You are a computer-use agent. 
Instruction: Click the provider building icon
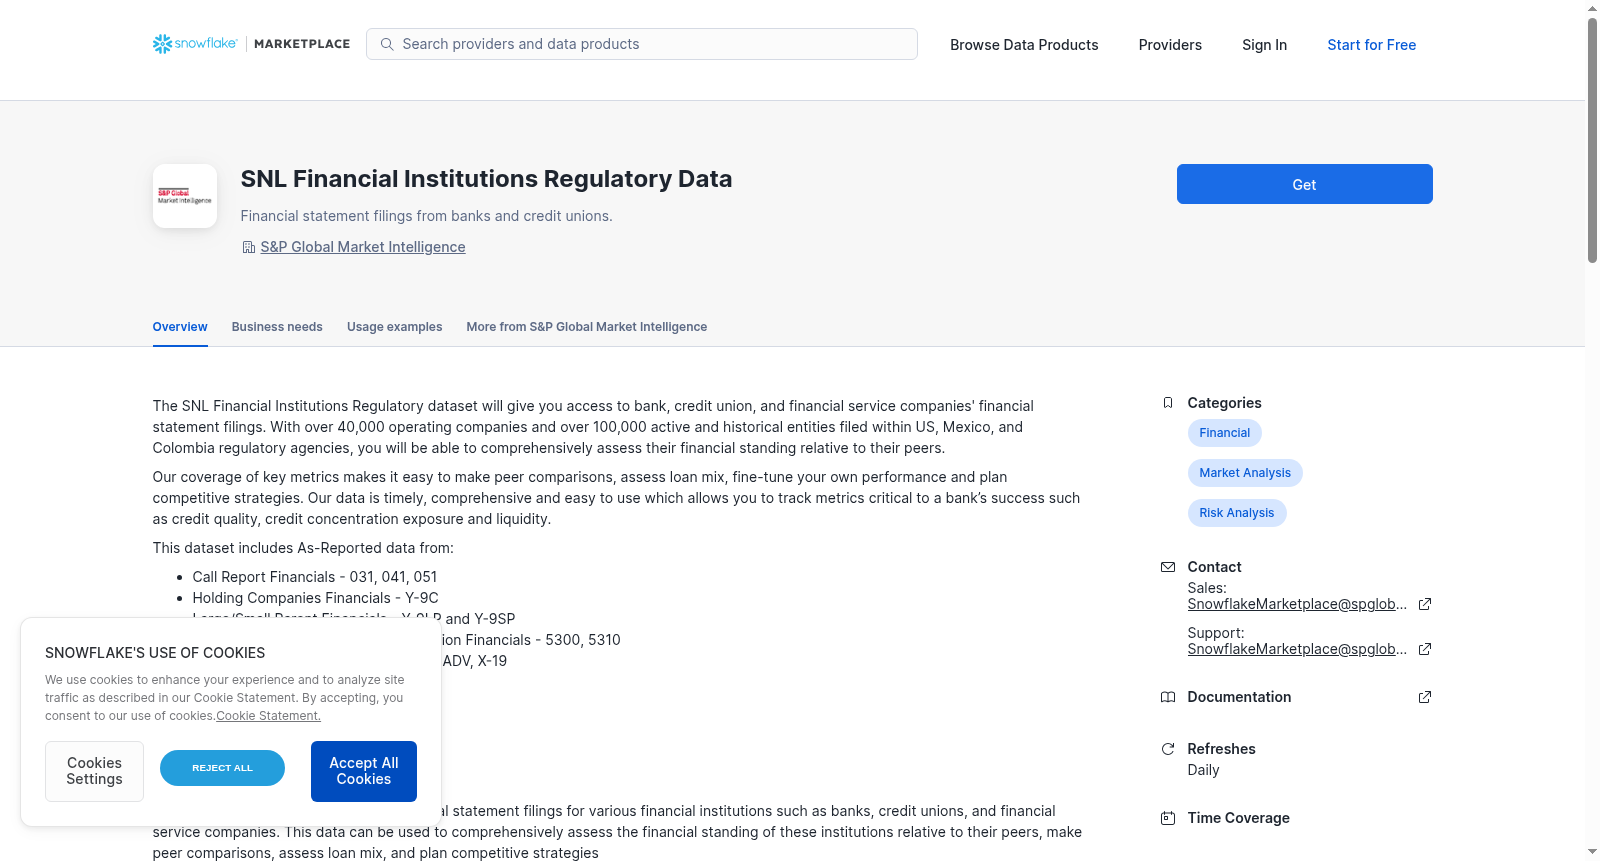pyautogui.click(x=249, y=247)
